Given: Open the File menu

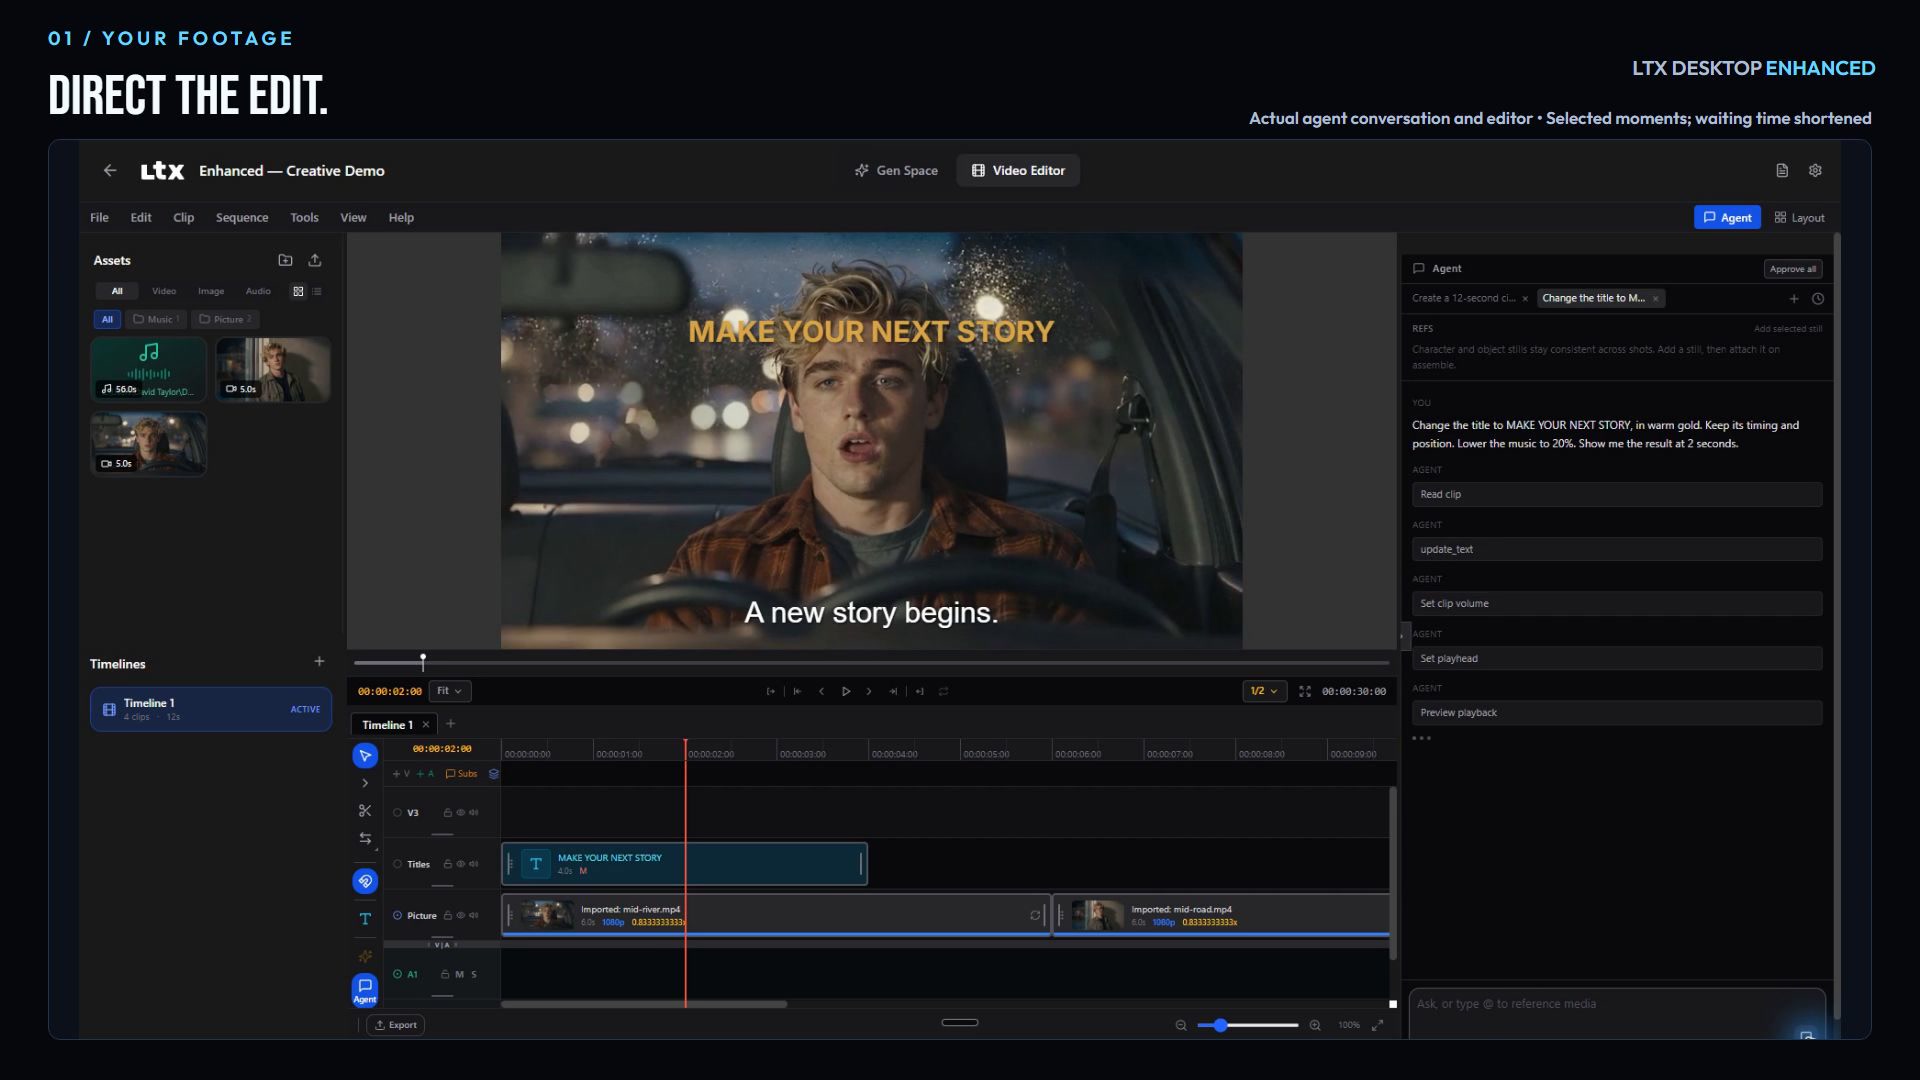Looking at the screenshot, I should pos(99,218).
